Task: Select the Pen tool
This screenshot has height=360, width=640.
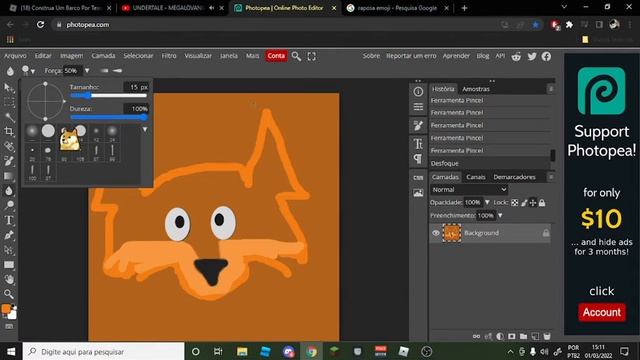Action: tap(9, 235)
